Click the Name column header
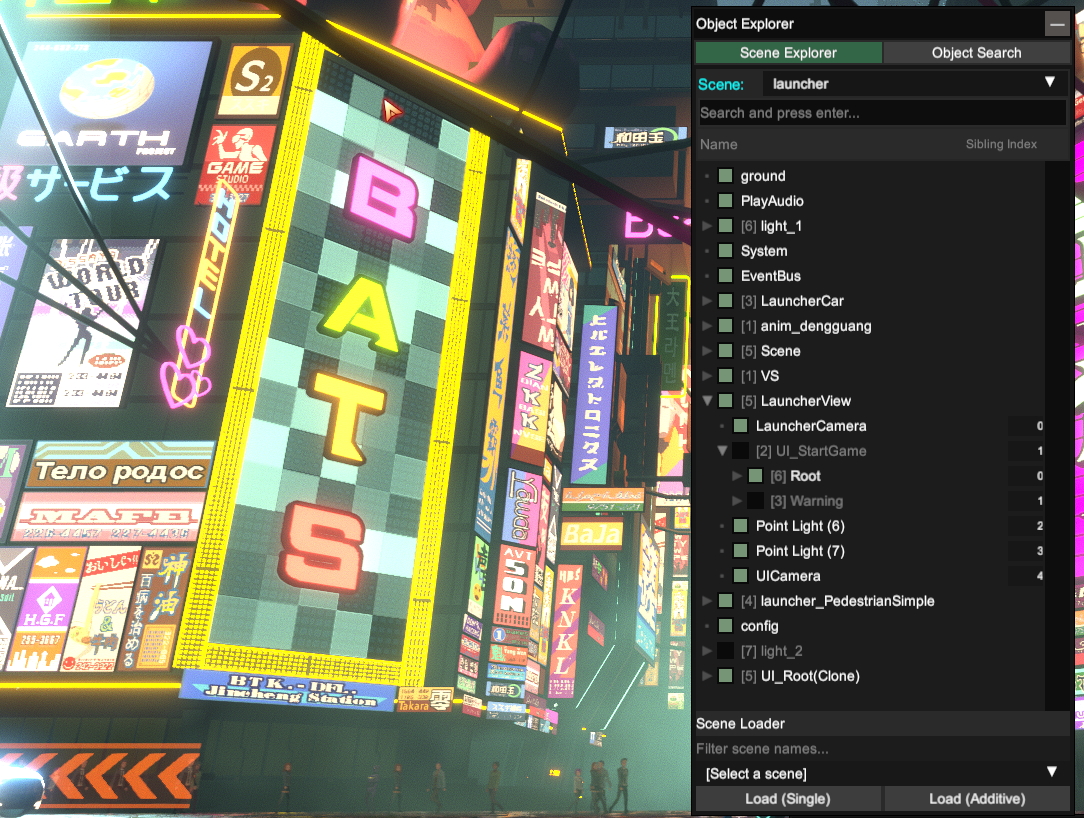 (x=718, y=144)
